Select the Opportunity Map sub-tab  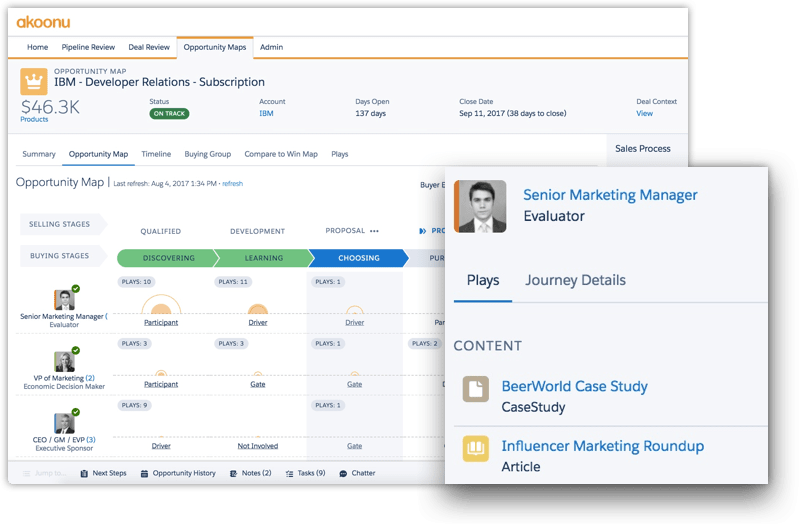98,154
